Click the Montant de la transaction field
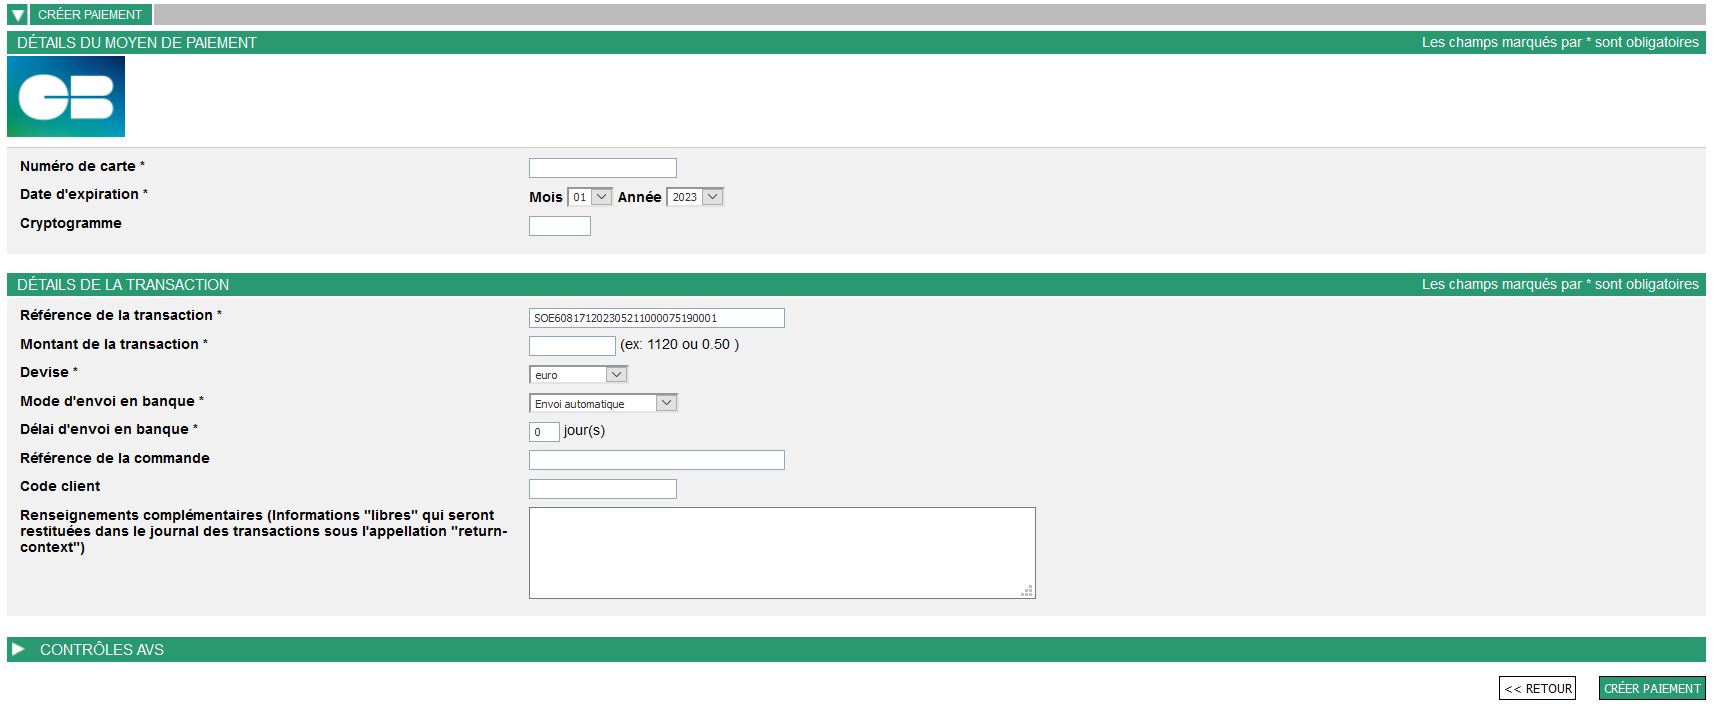Image resolution: width=1714 pixels, height=708 pixels. tap(572, 346)
